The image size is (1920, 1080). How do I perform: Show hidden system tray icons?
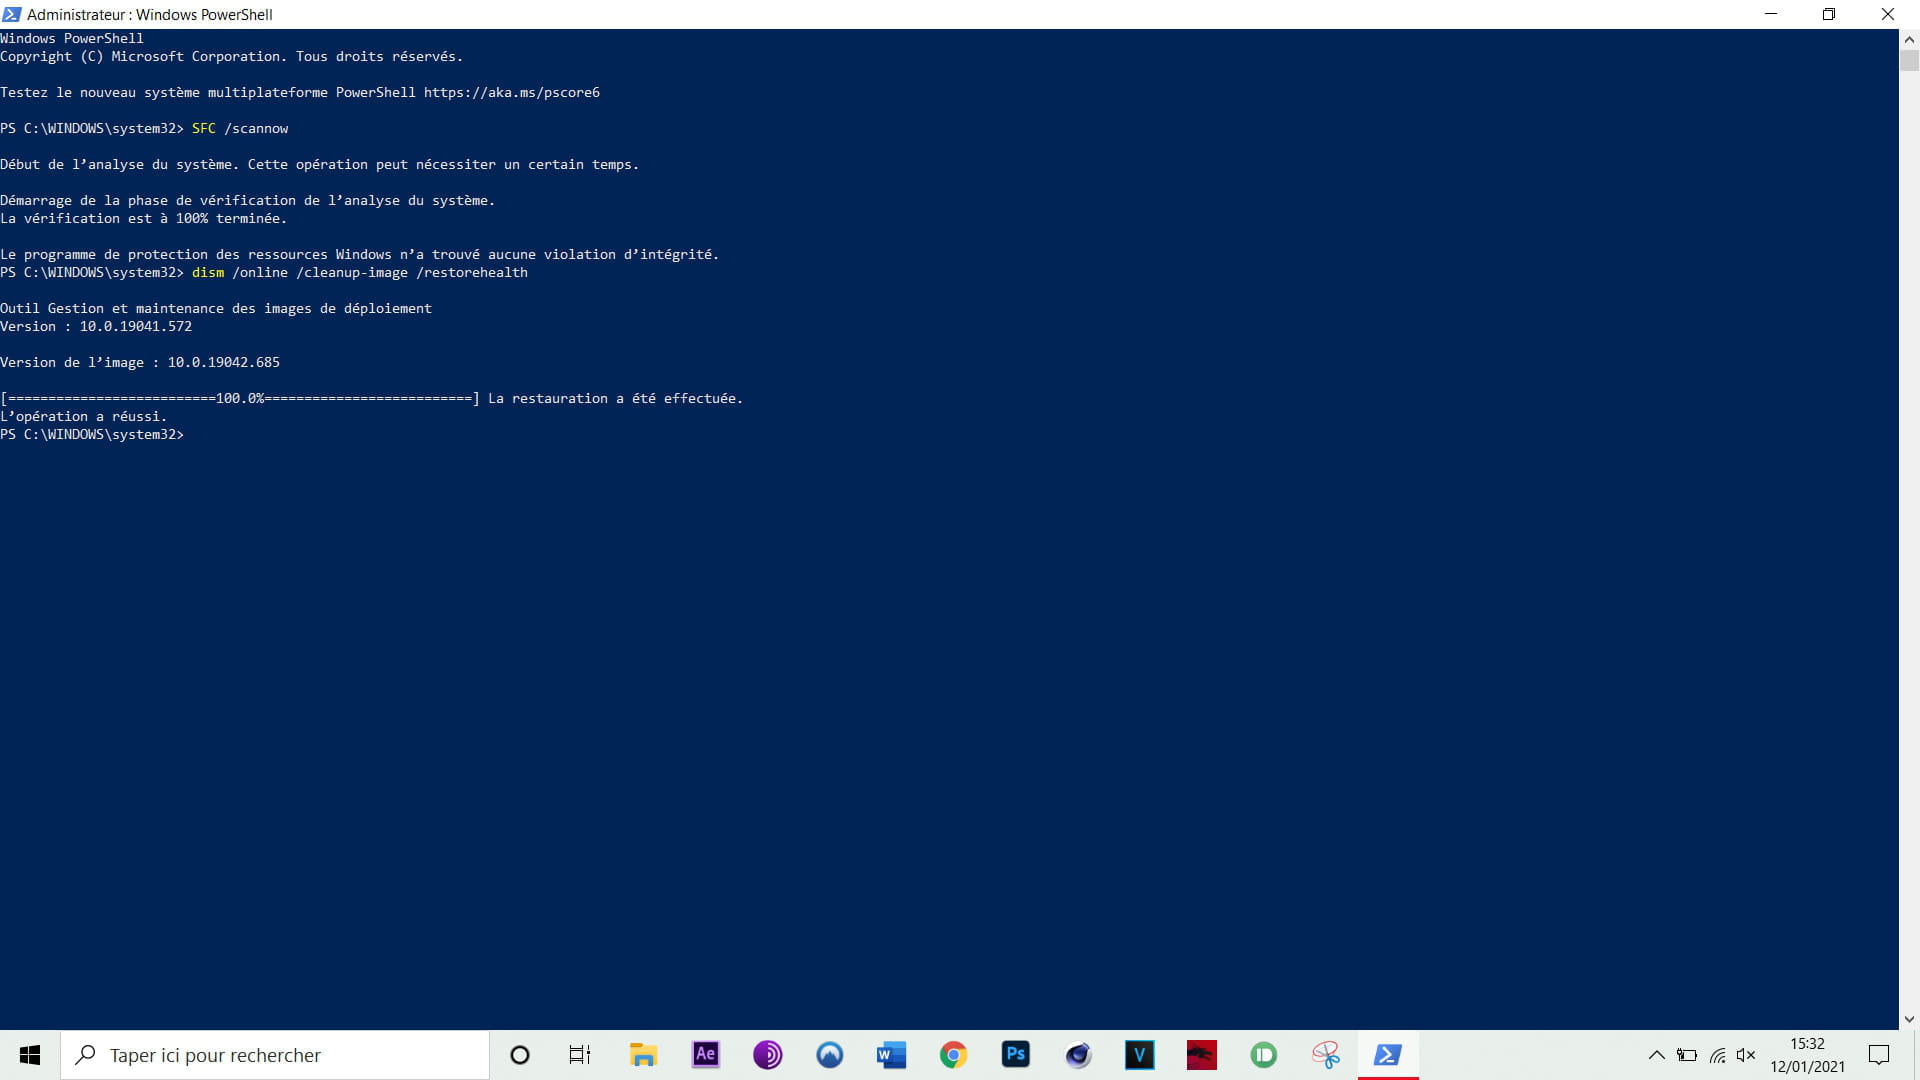[1656, 1055]
